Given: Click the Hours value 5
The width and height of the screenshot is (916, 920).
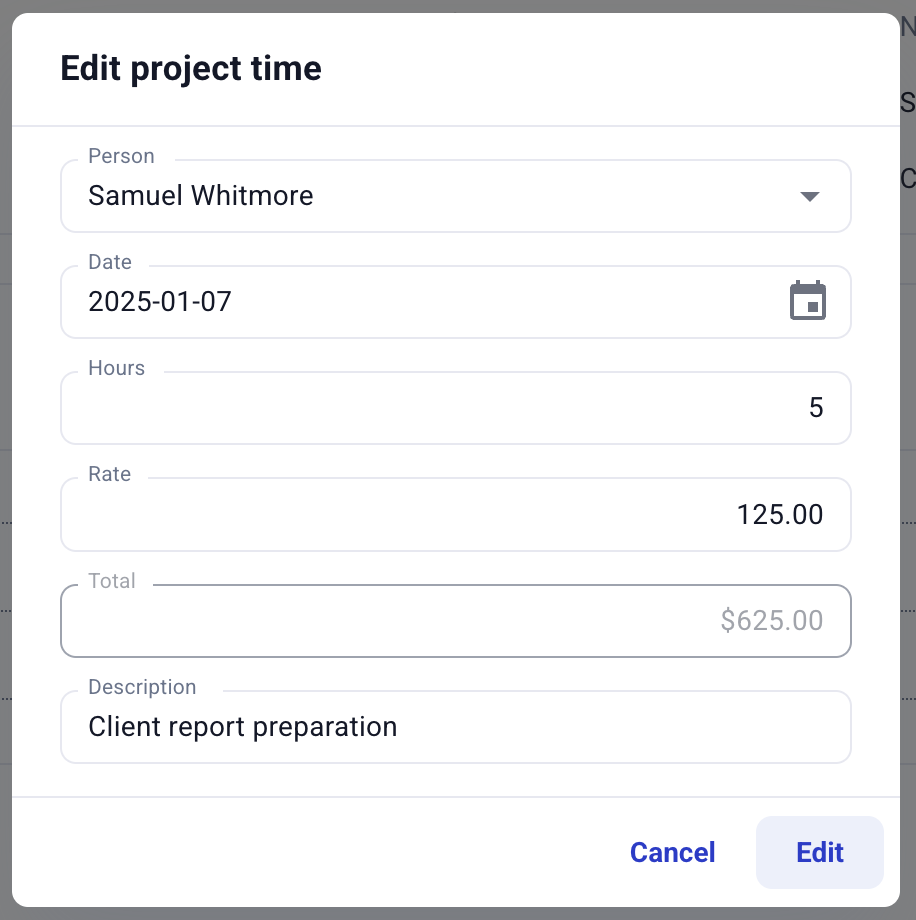Looking at the screenshot, I should [815, 408].
